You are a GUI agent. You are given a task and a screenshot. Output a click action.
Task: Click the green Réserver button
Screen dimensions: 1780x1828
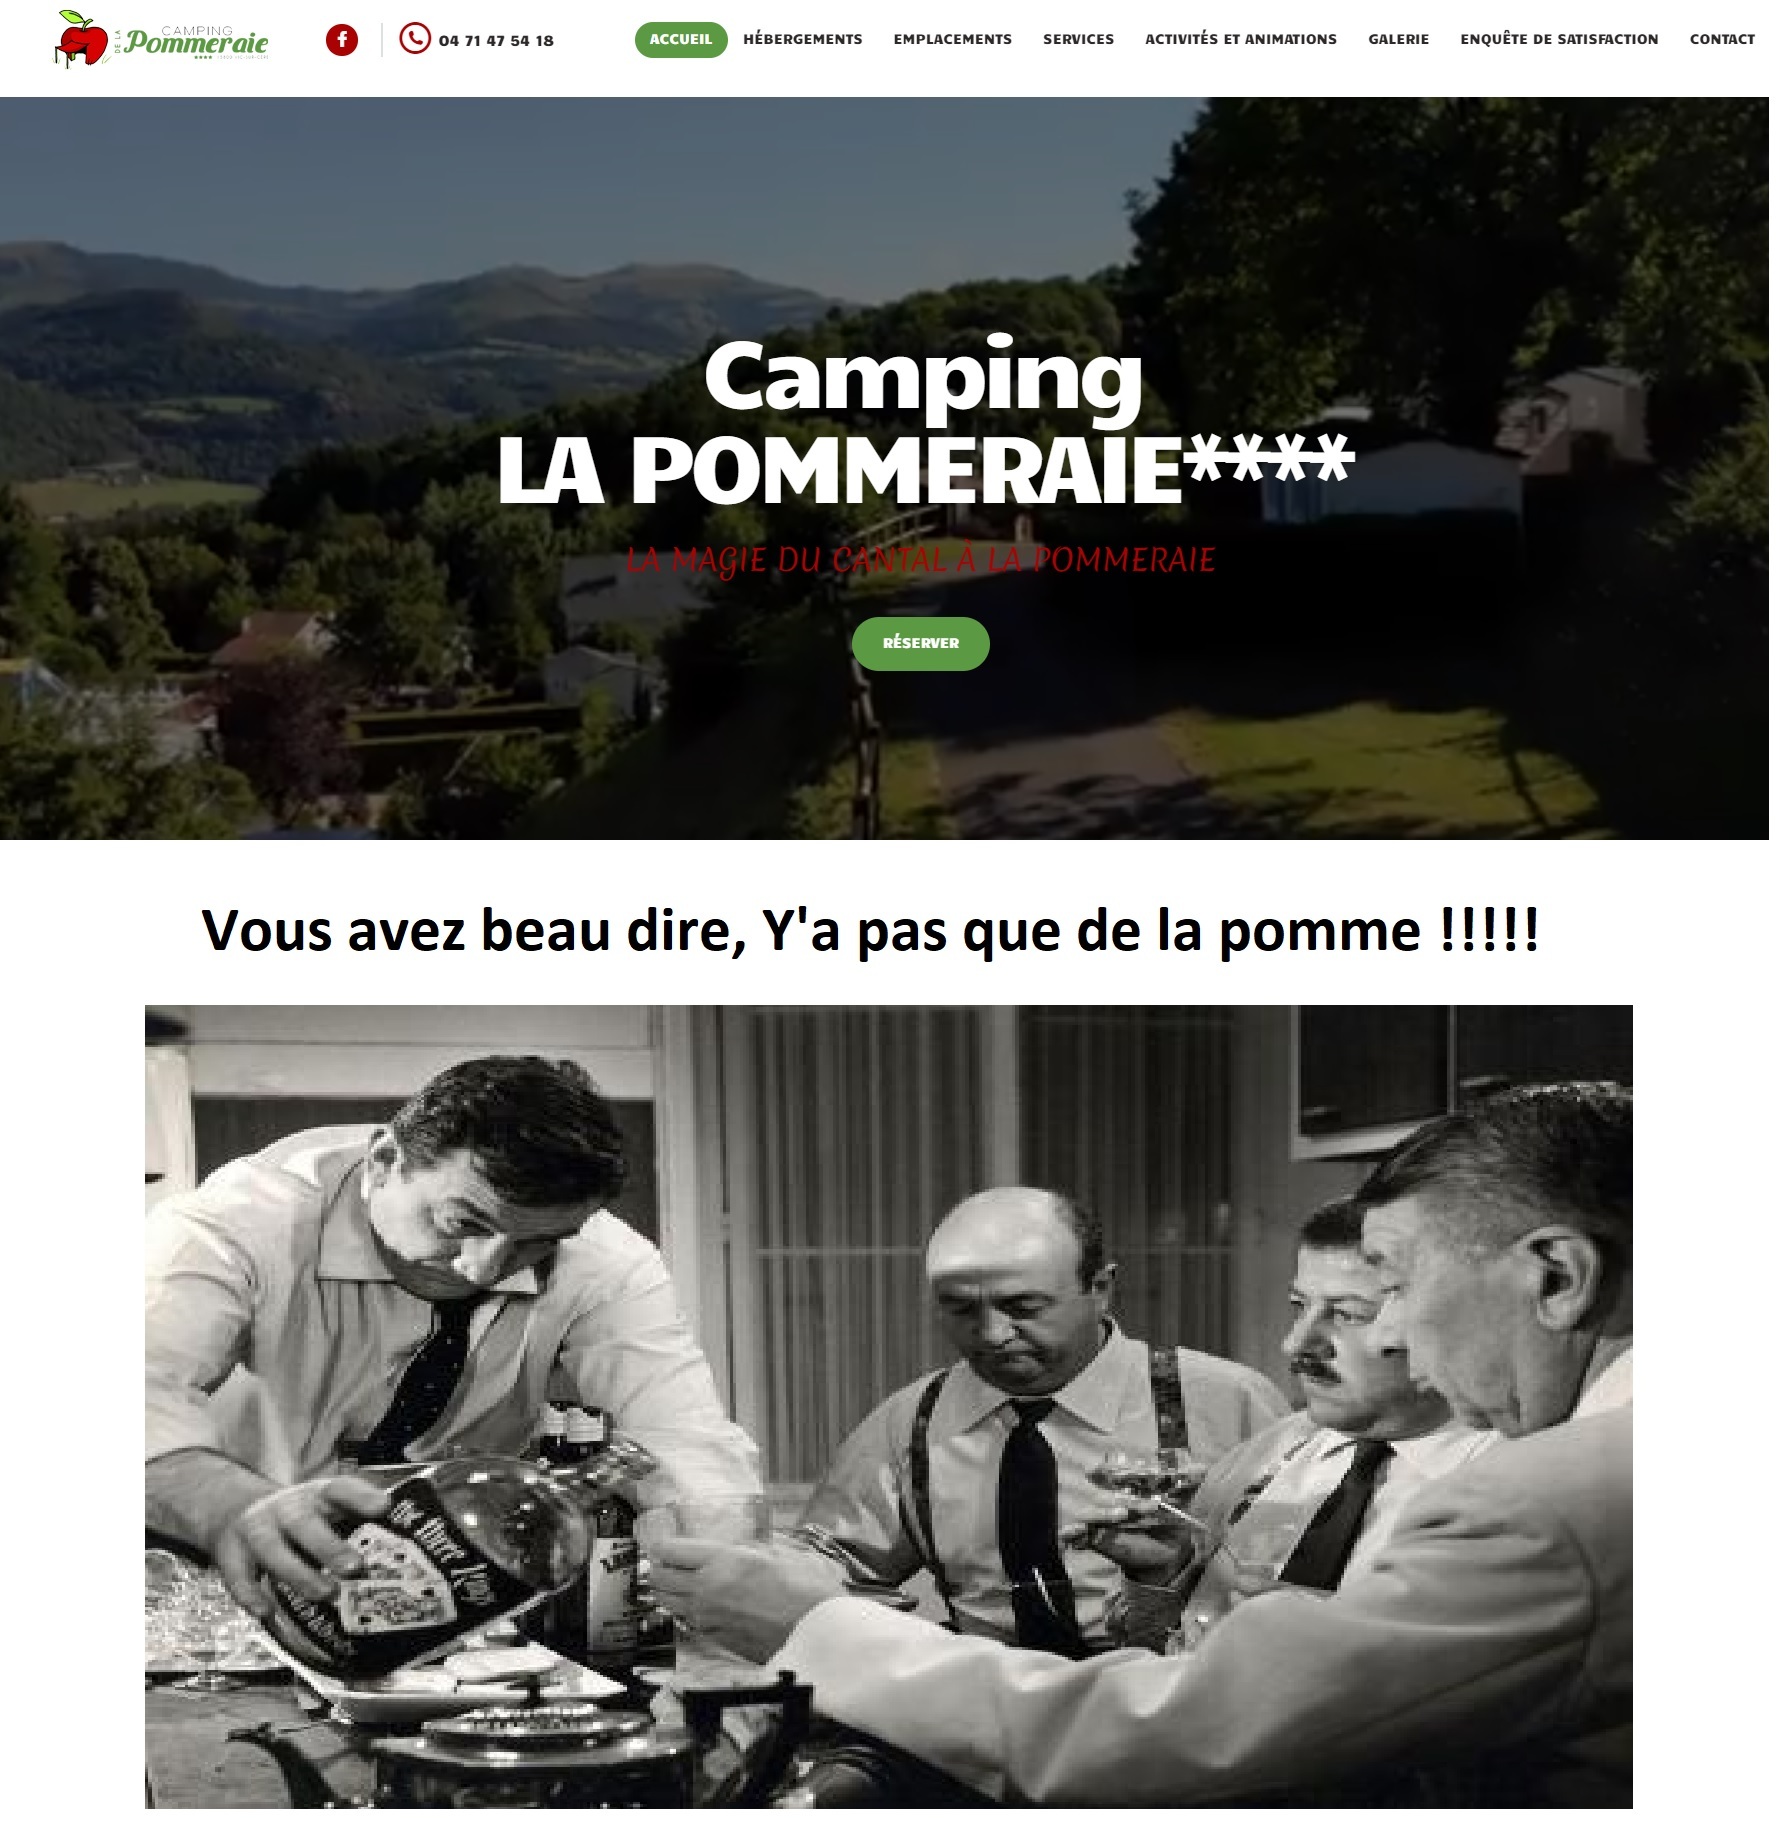pos(921,643)
